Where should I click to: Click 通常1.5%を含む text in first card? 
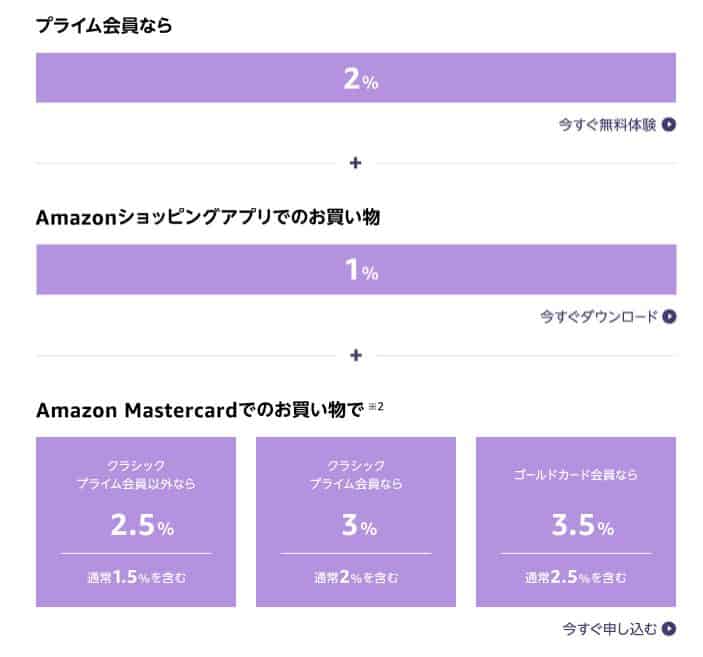tap(136, 577)
